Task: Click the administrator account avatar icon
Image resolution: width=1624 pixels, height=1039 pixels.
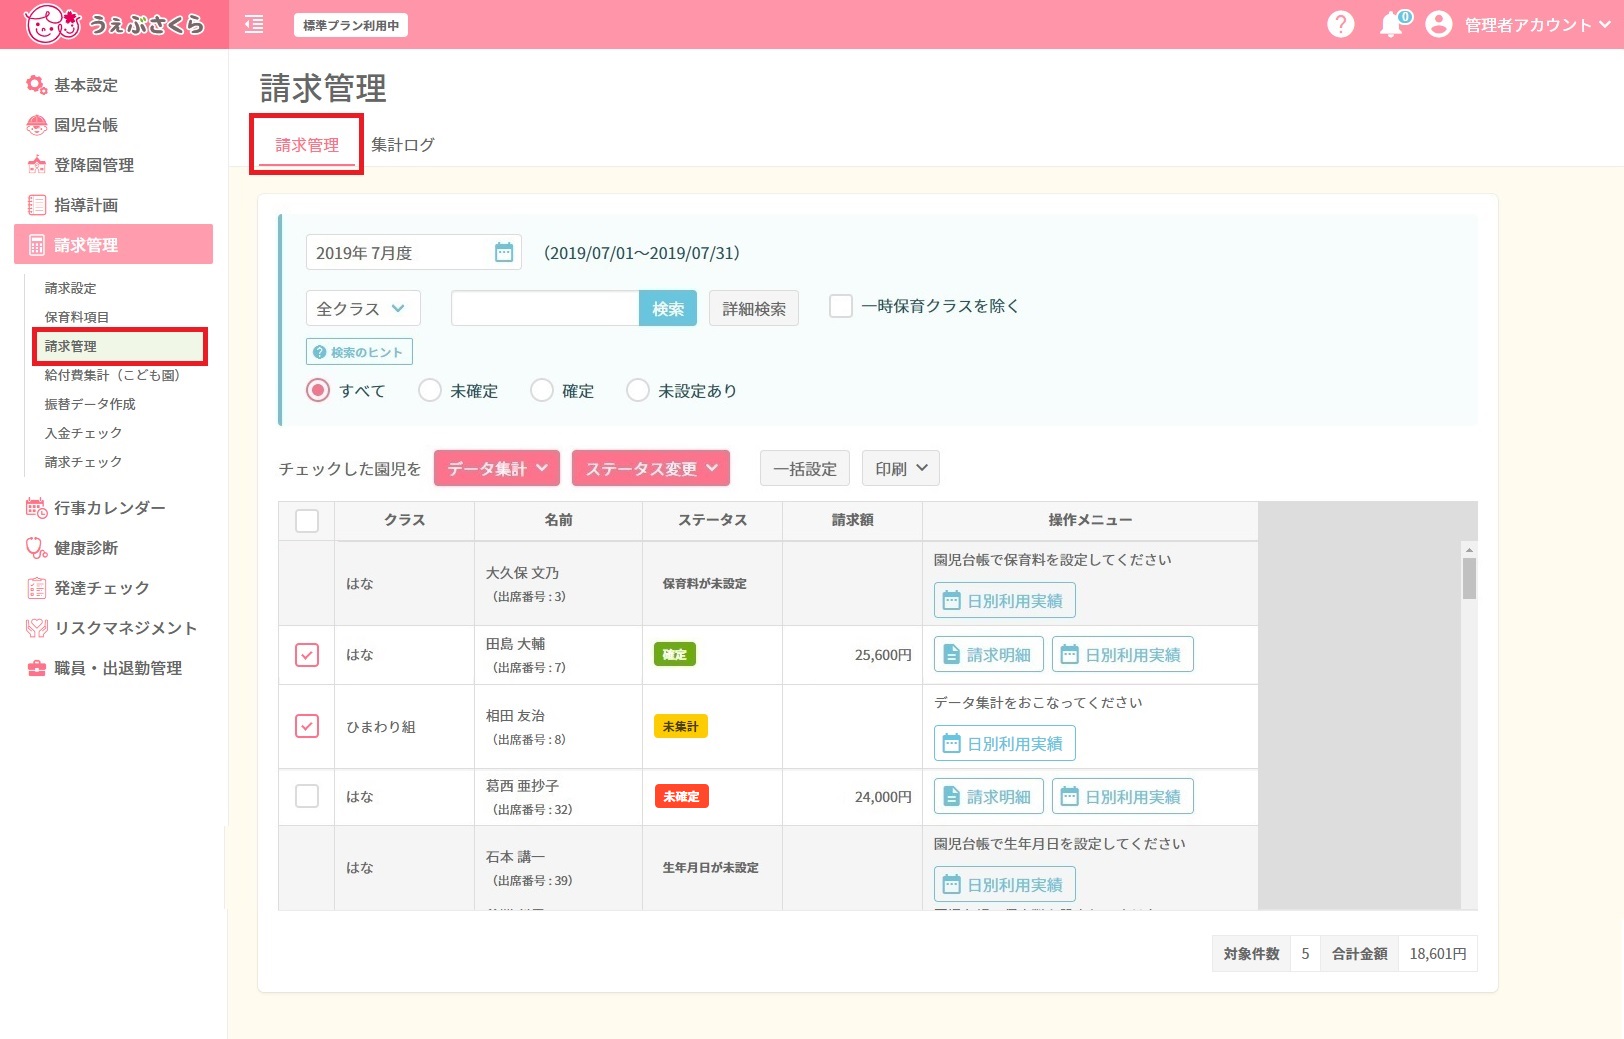Action: [x=1438, y=24]
